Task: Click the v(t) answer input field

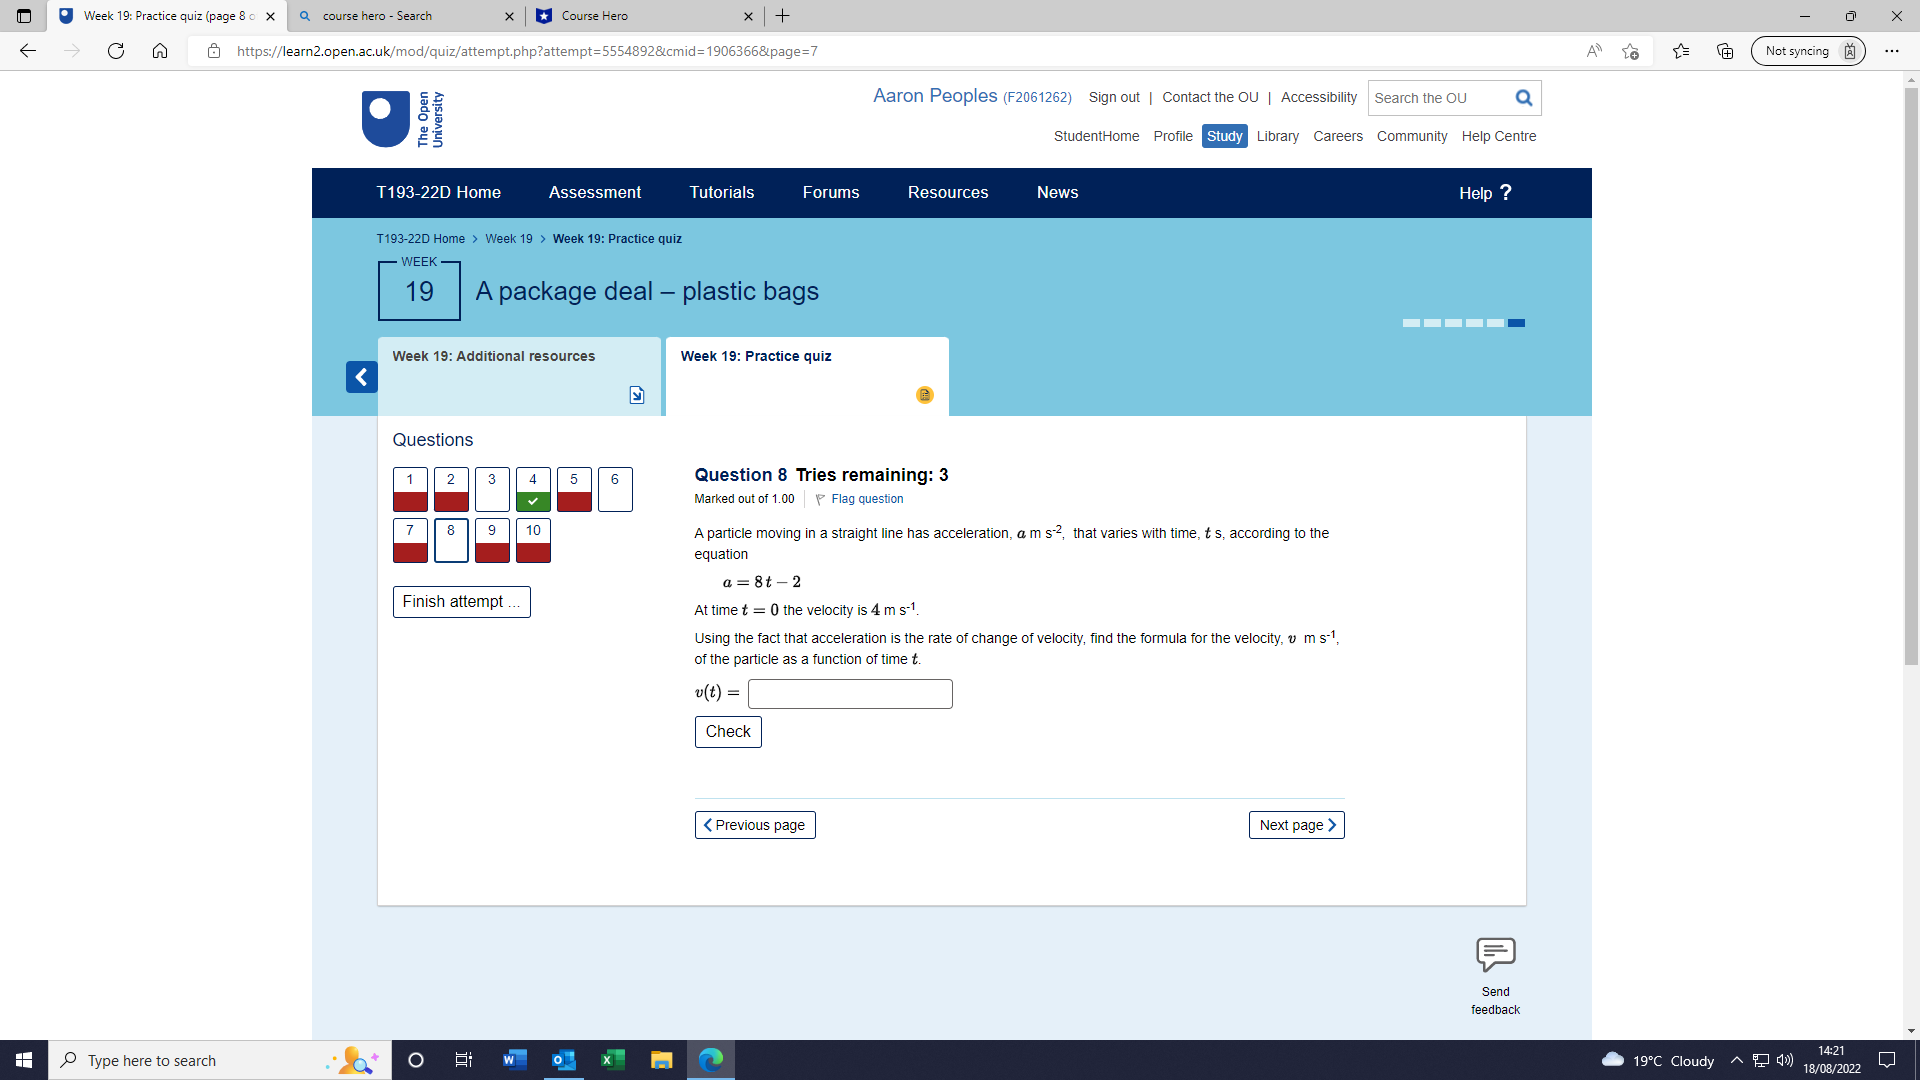Action: click(x=849, y=694)
